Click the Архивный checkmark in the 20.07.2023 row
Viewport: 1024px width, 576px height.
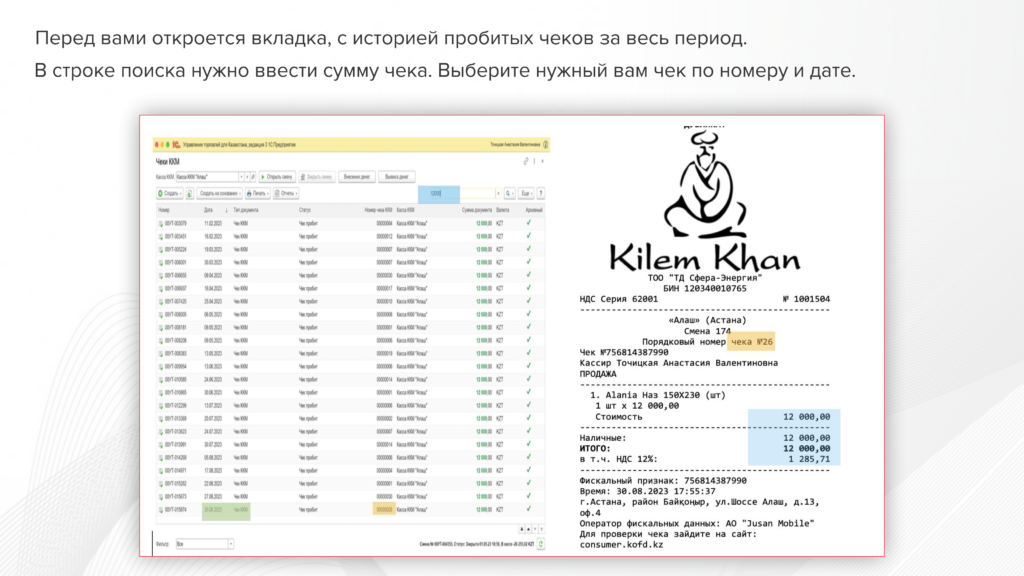(528, 418)
